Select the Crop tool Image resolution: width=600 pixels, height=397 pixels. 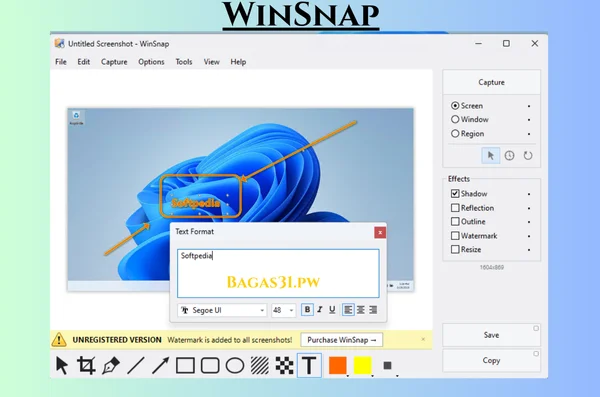coord(86,365)
